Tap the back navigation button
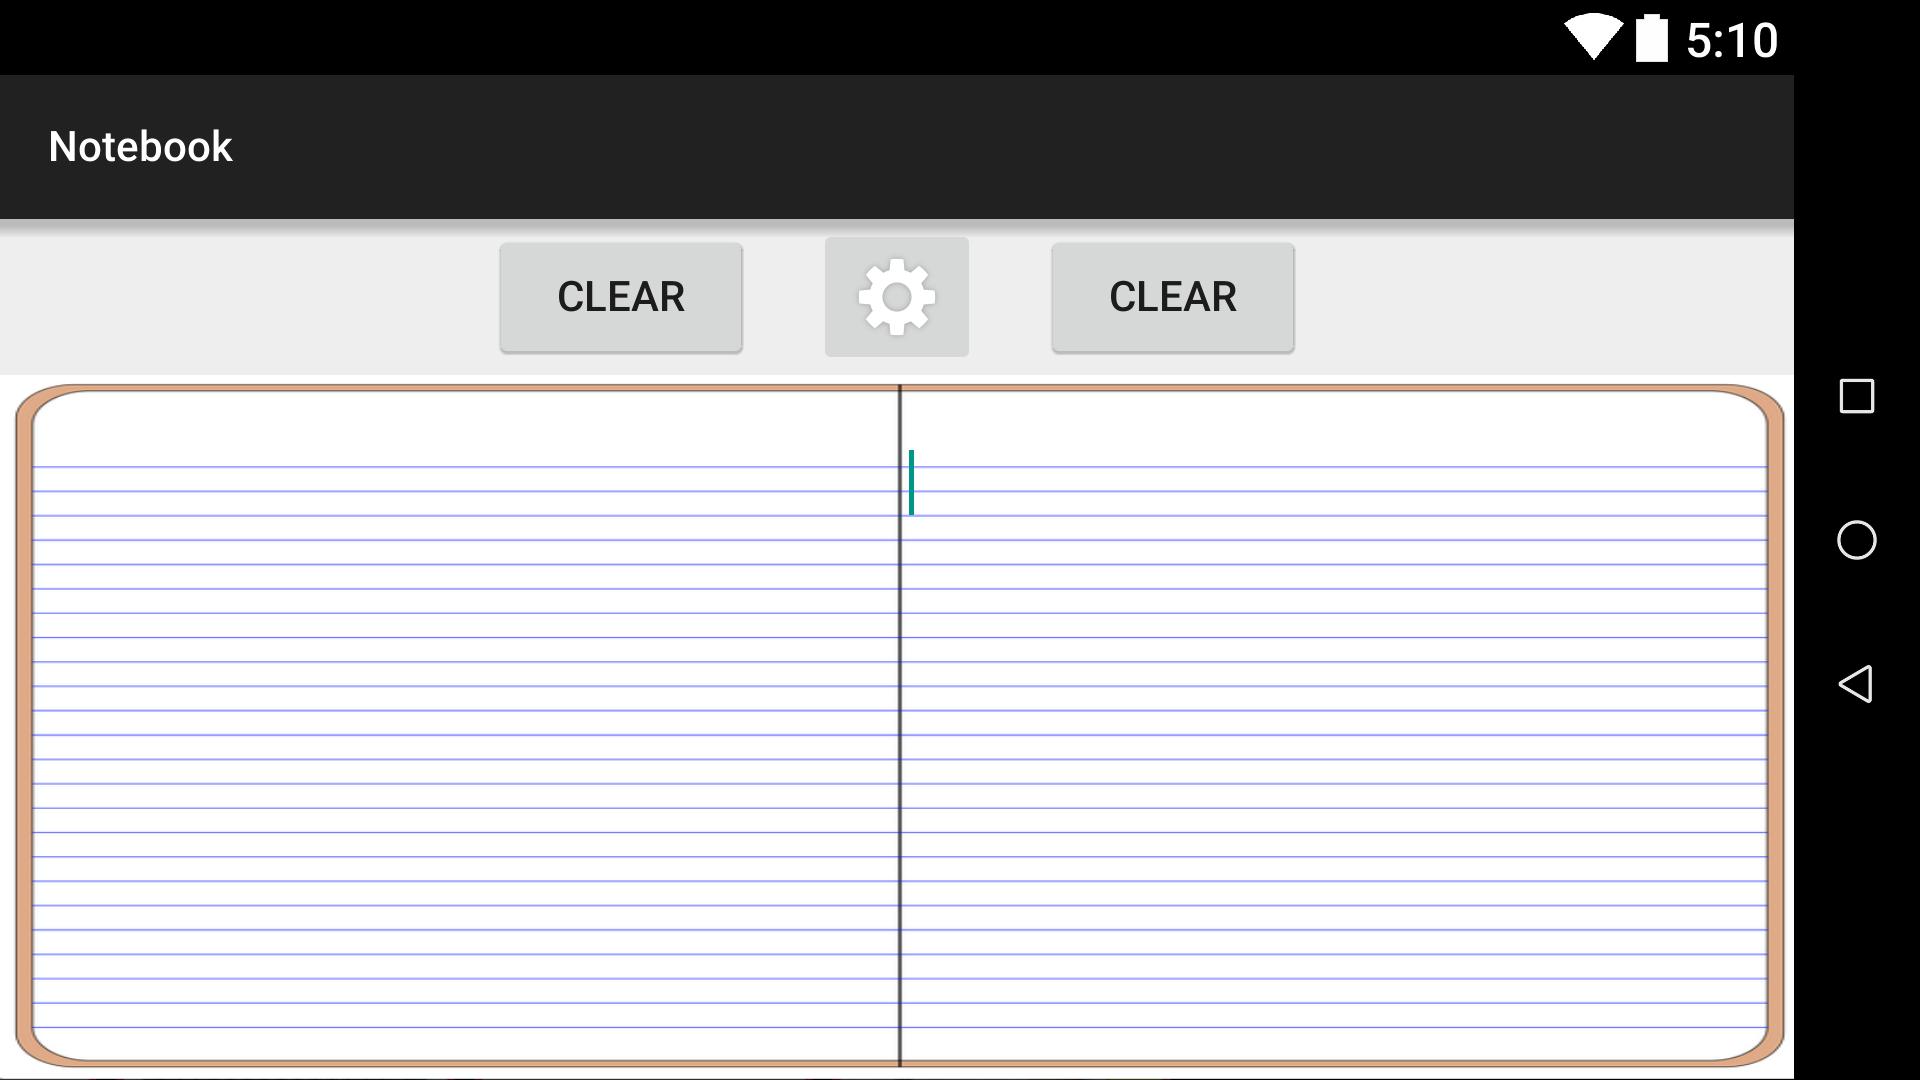Screen dimensions: 1920x1080 [x=1855, y=683]
